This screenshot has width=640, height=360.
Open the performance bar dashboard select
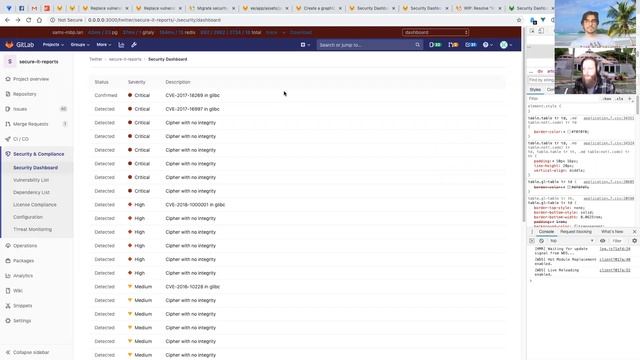pos(435,32)
